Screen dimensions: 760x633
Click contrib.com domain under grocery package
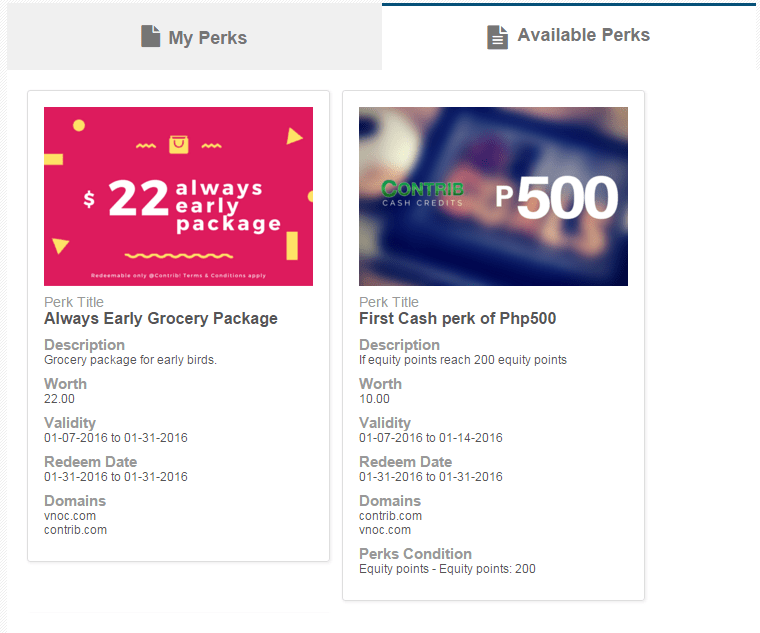click(76, 530)
